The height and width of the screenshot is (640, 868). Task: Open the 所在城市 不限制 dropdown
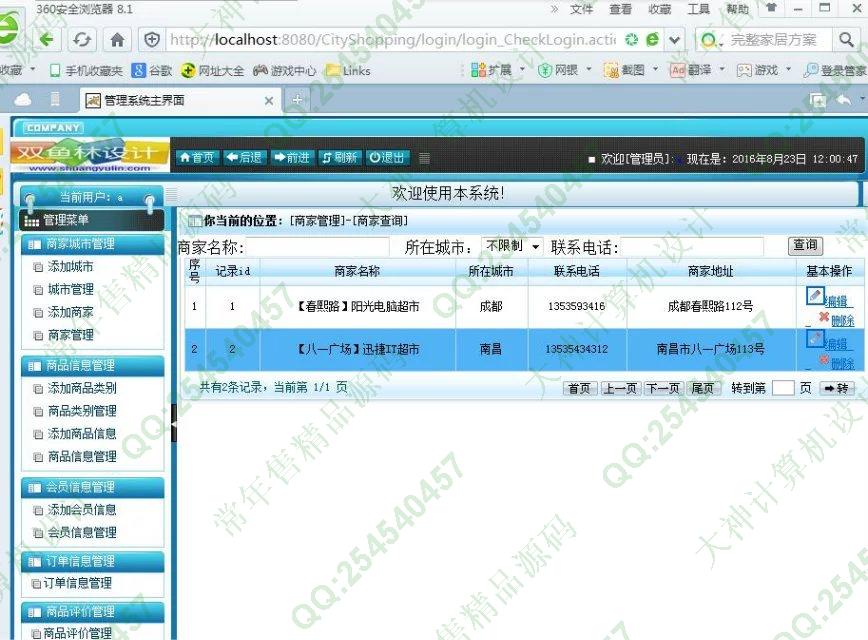(512, 246)
